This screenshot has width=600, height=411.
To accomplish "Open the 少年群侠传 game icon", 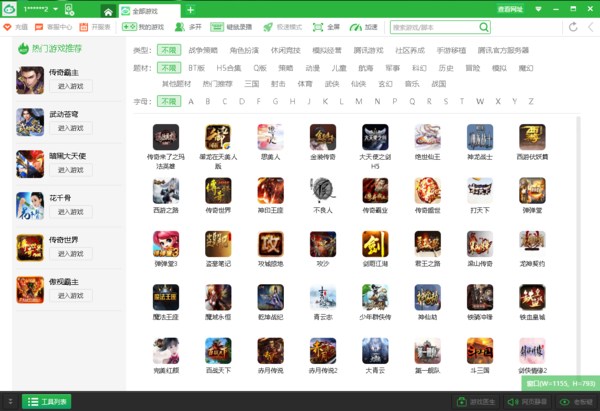I will (x=375, y=297).
